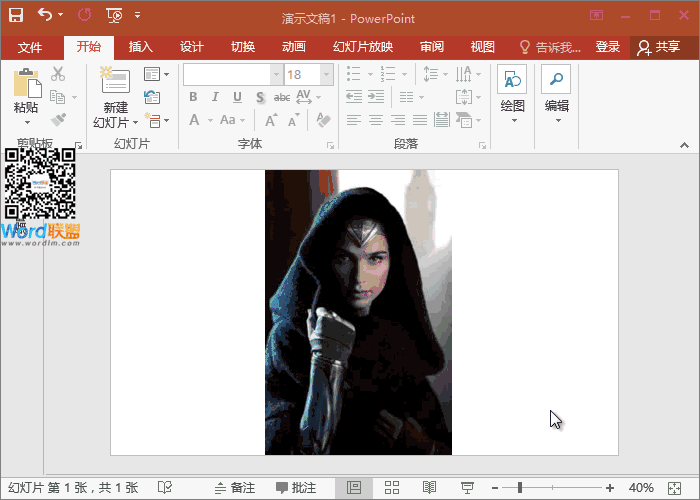Toggle the Notes (备注) pane
Screen dimensions: 700x500
tap(233, 488)
